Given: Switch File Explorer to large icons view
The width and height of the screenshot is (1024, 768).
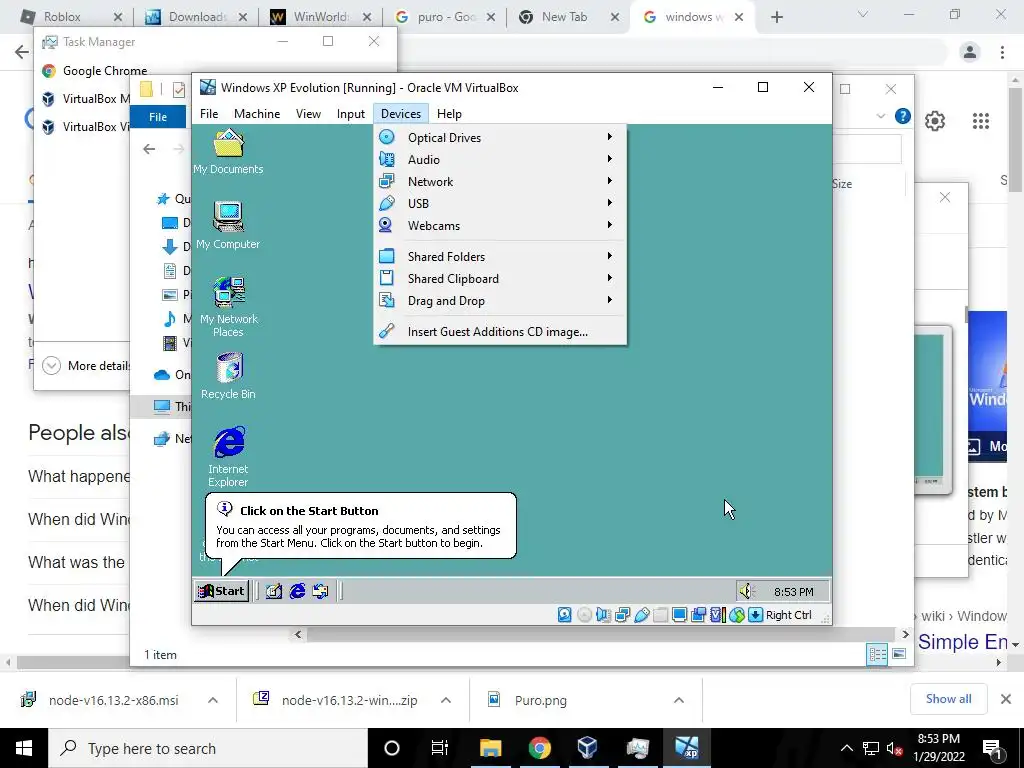Looking at the screenshot, I should click(899, 654).
